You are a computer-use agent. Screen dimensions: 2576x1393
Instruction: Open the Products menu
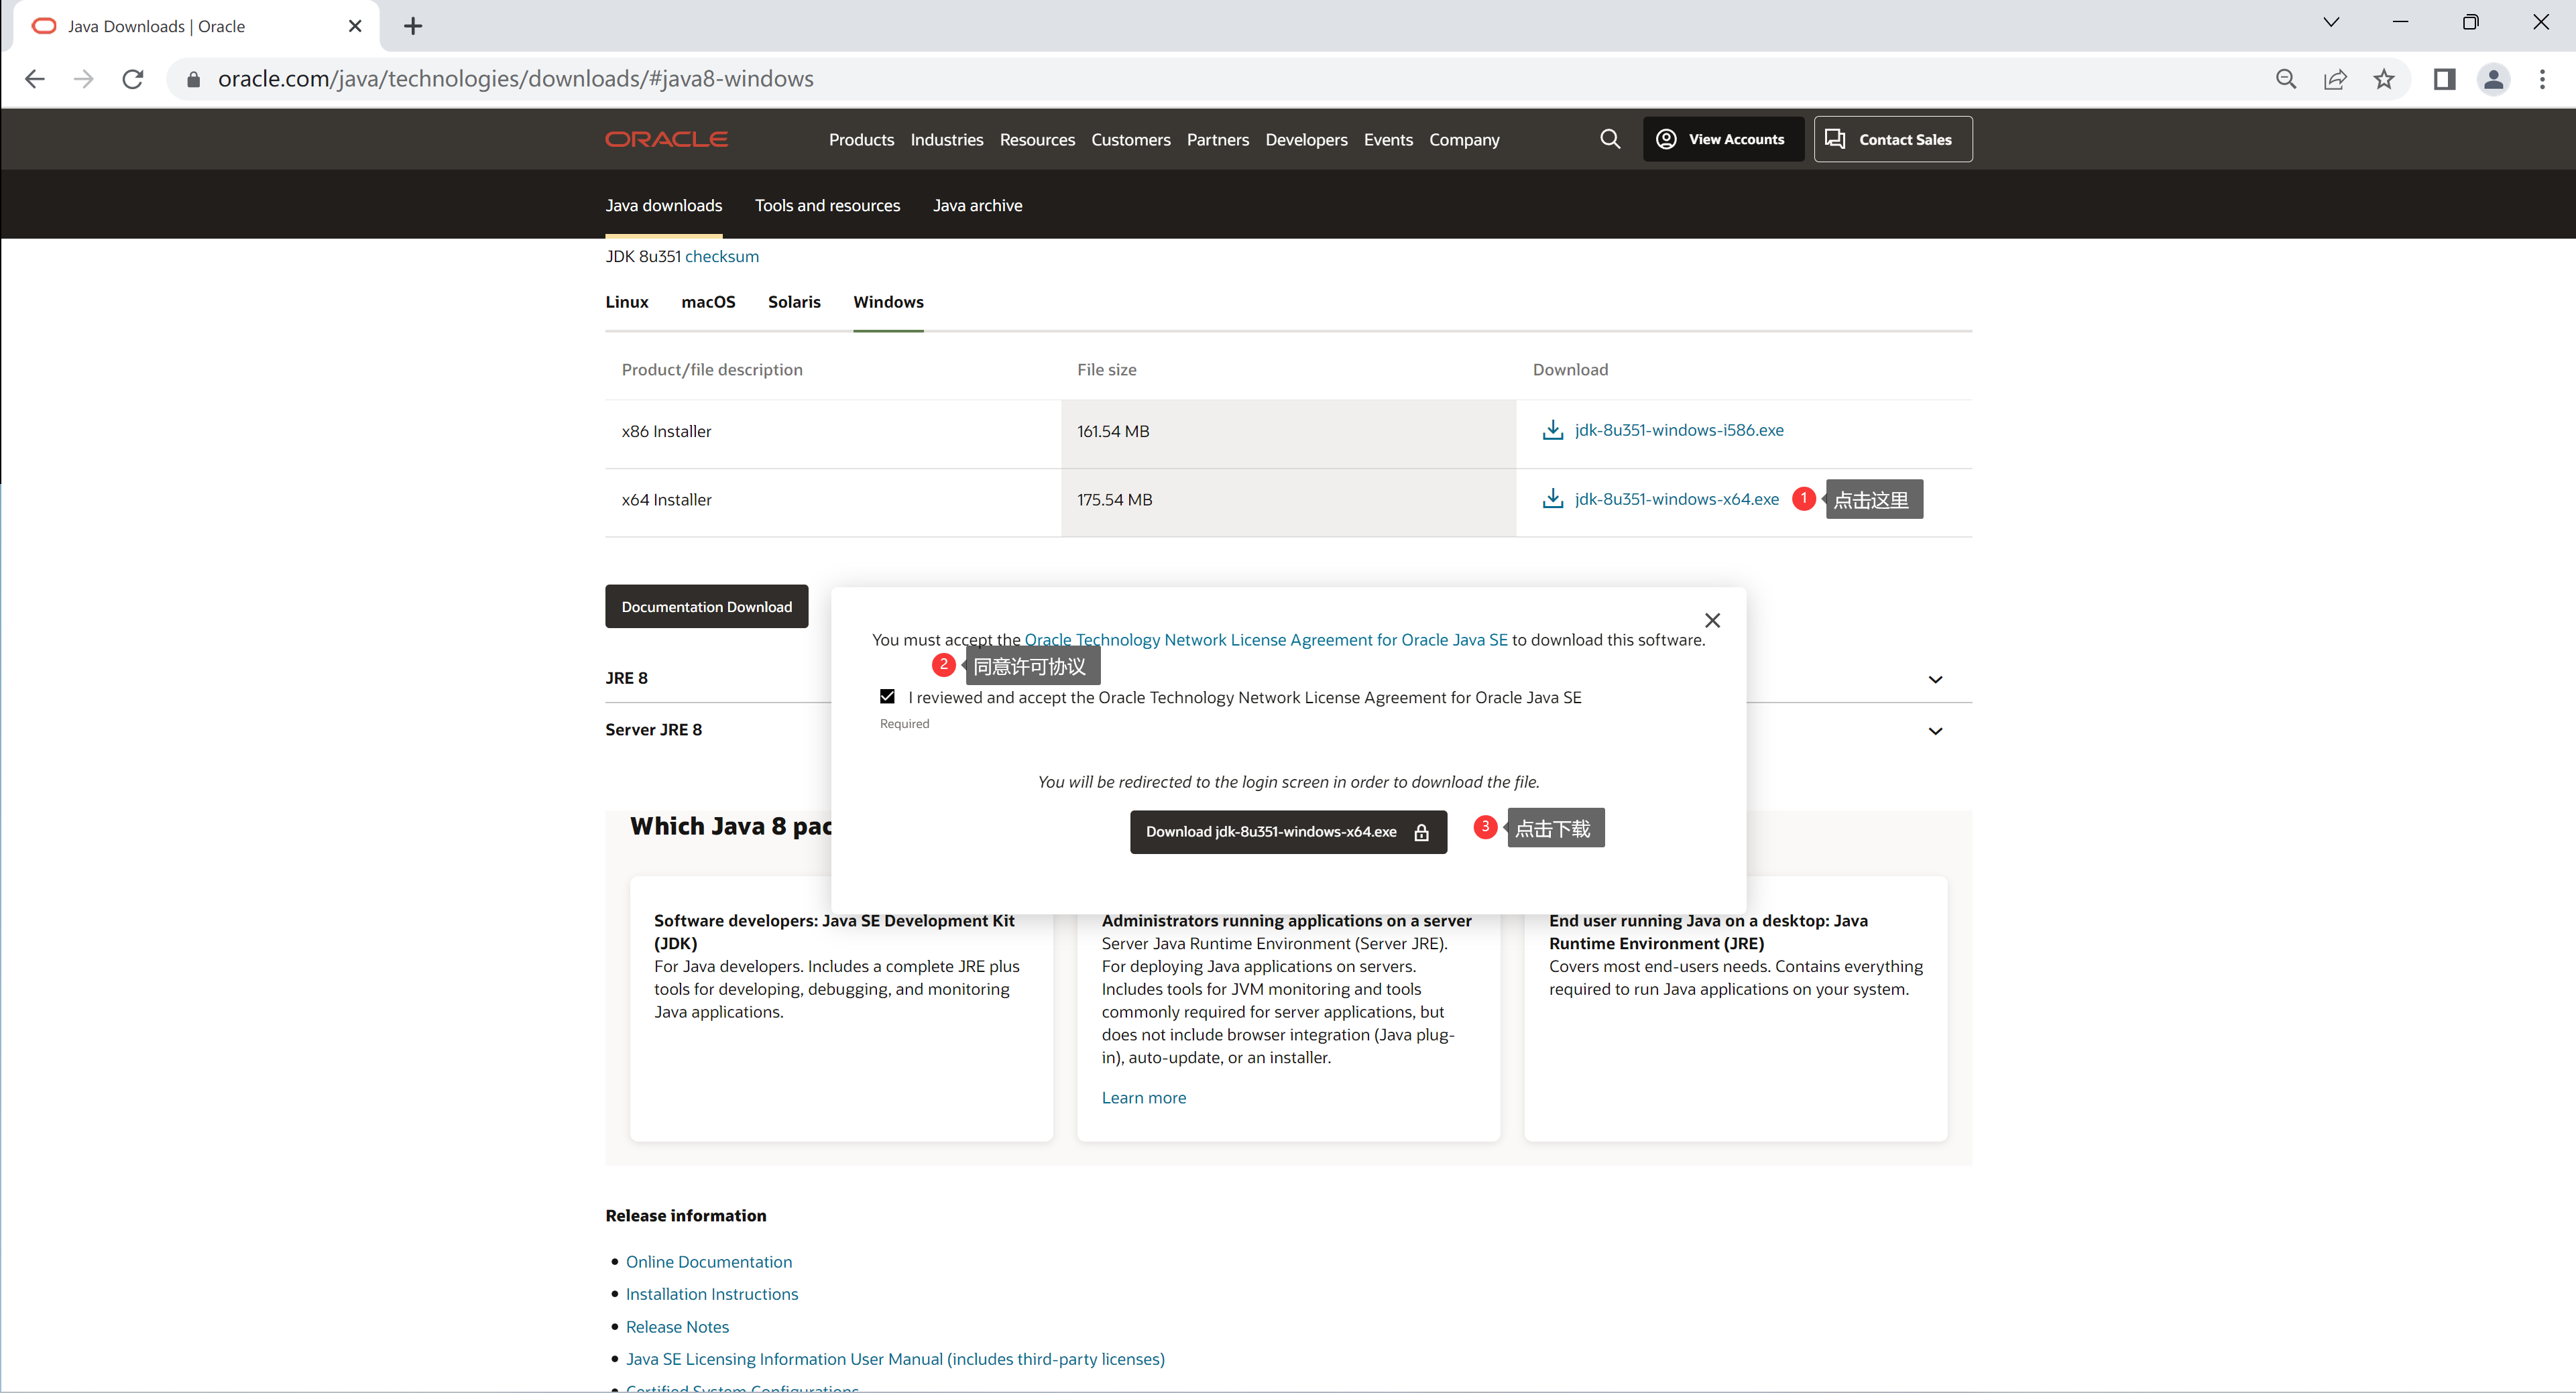coord(861,140)
